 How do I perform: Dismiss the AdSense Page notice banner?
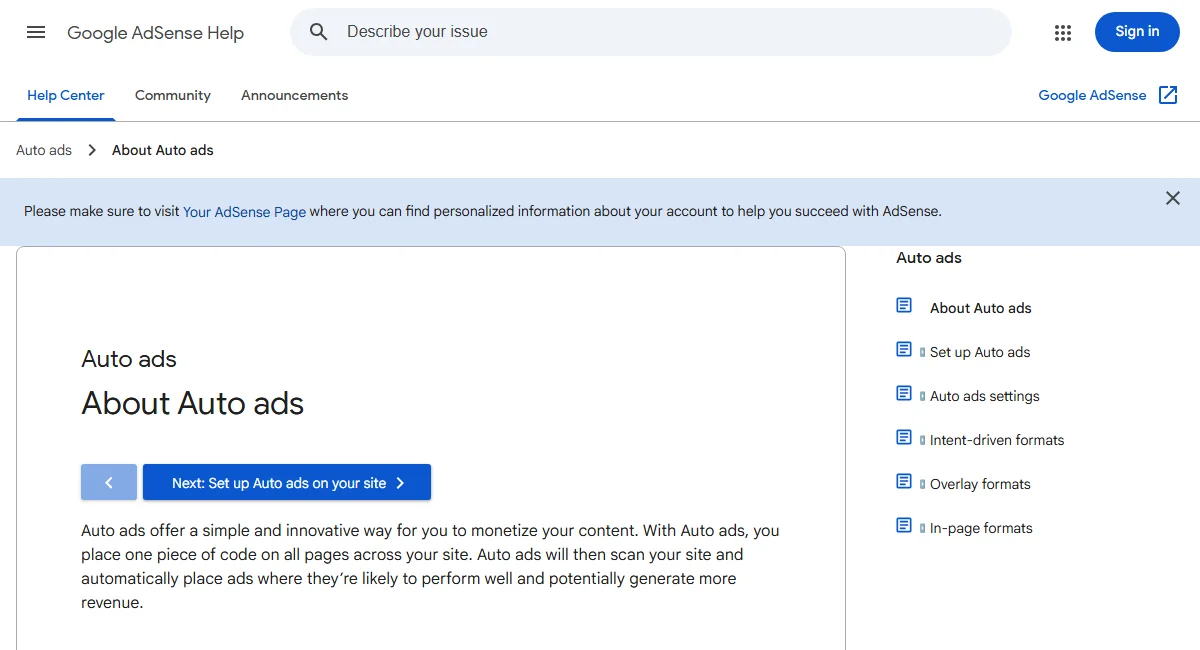click(x=1173, y=198)
